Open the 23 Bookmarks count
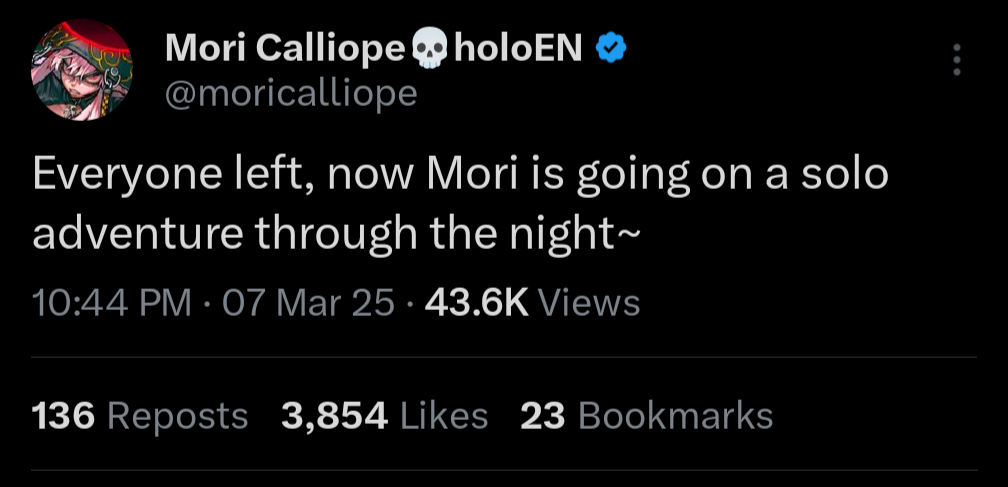The width and height of the screenshot is (1008, 487). 543,415
